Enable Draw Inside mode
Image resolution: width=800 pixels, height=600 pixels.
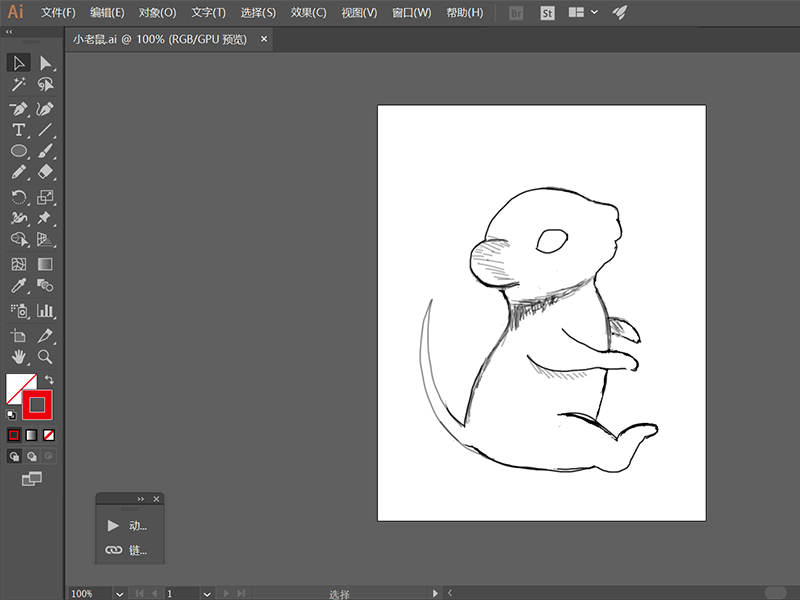tap(49, 456)
